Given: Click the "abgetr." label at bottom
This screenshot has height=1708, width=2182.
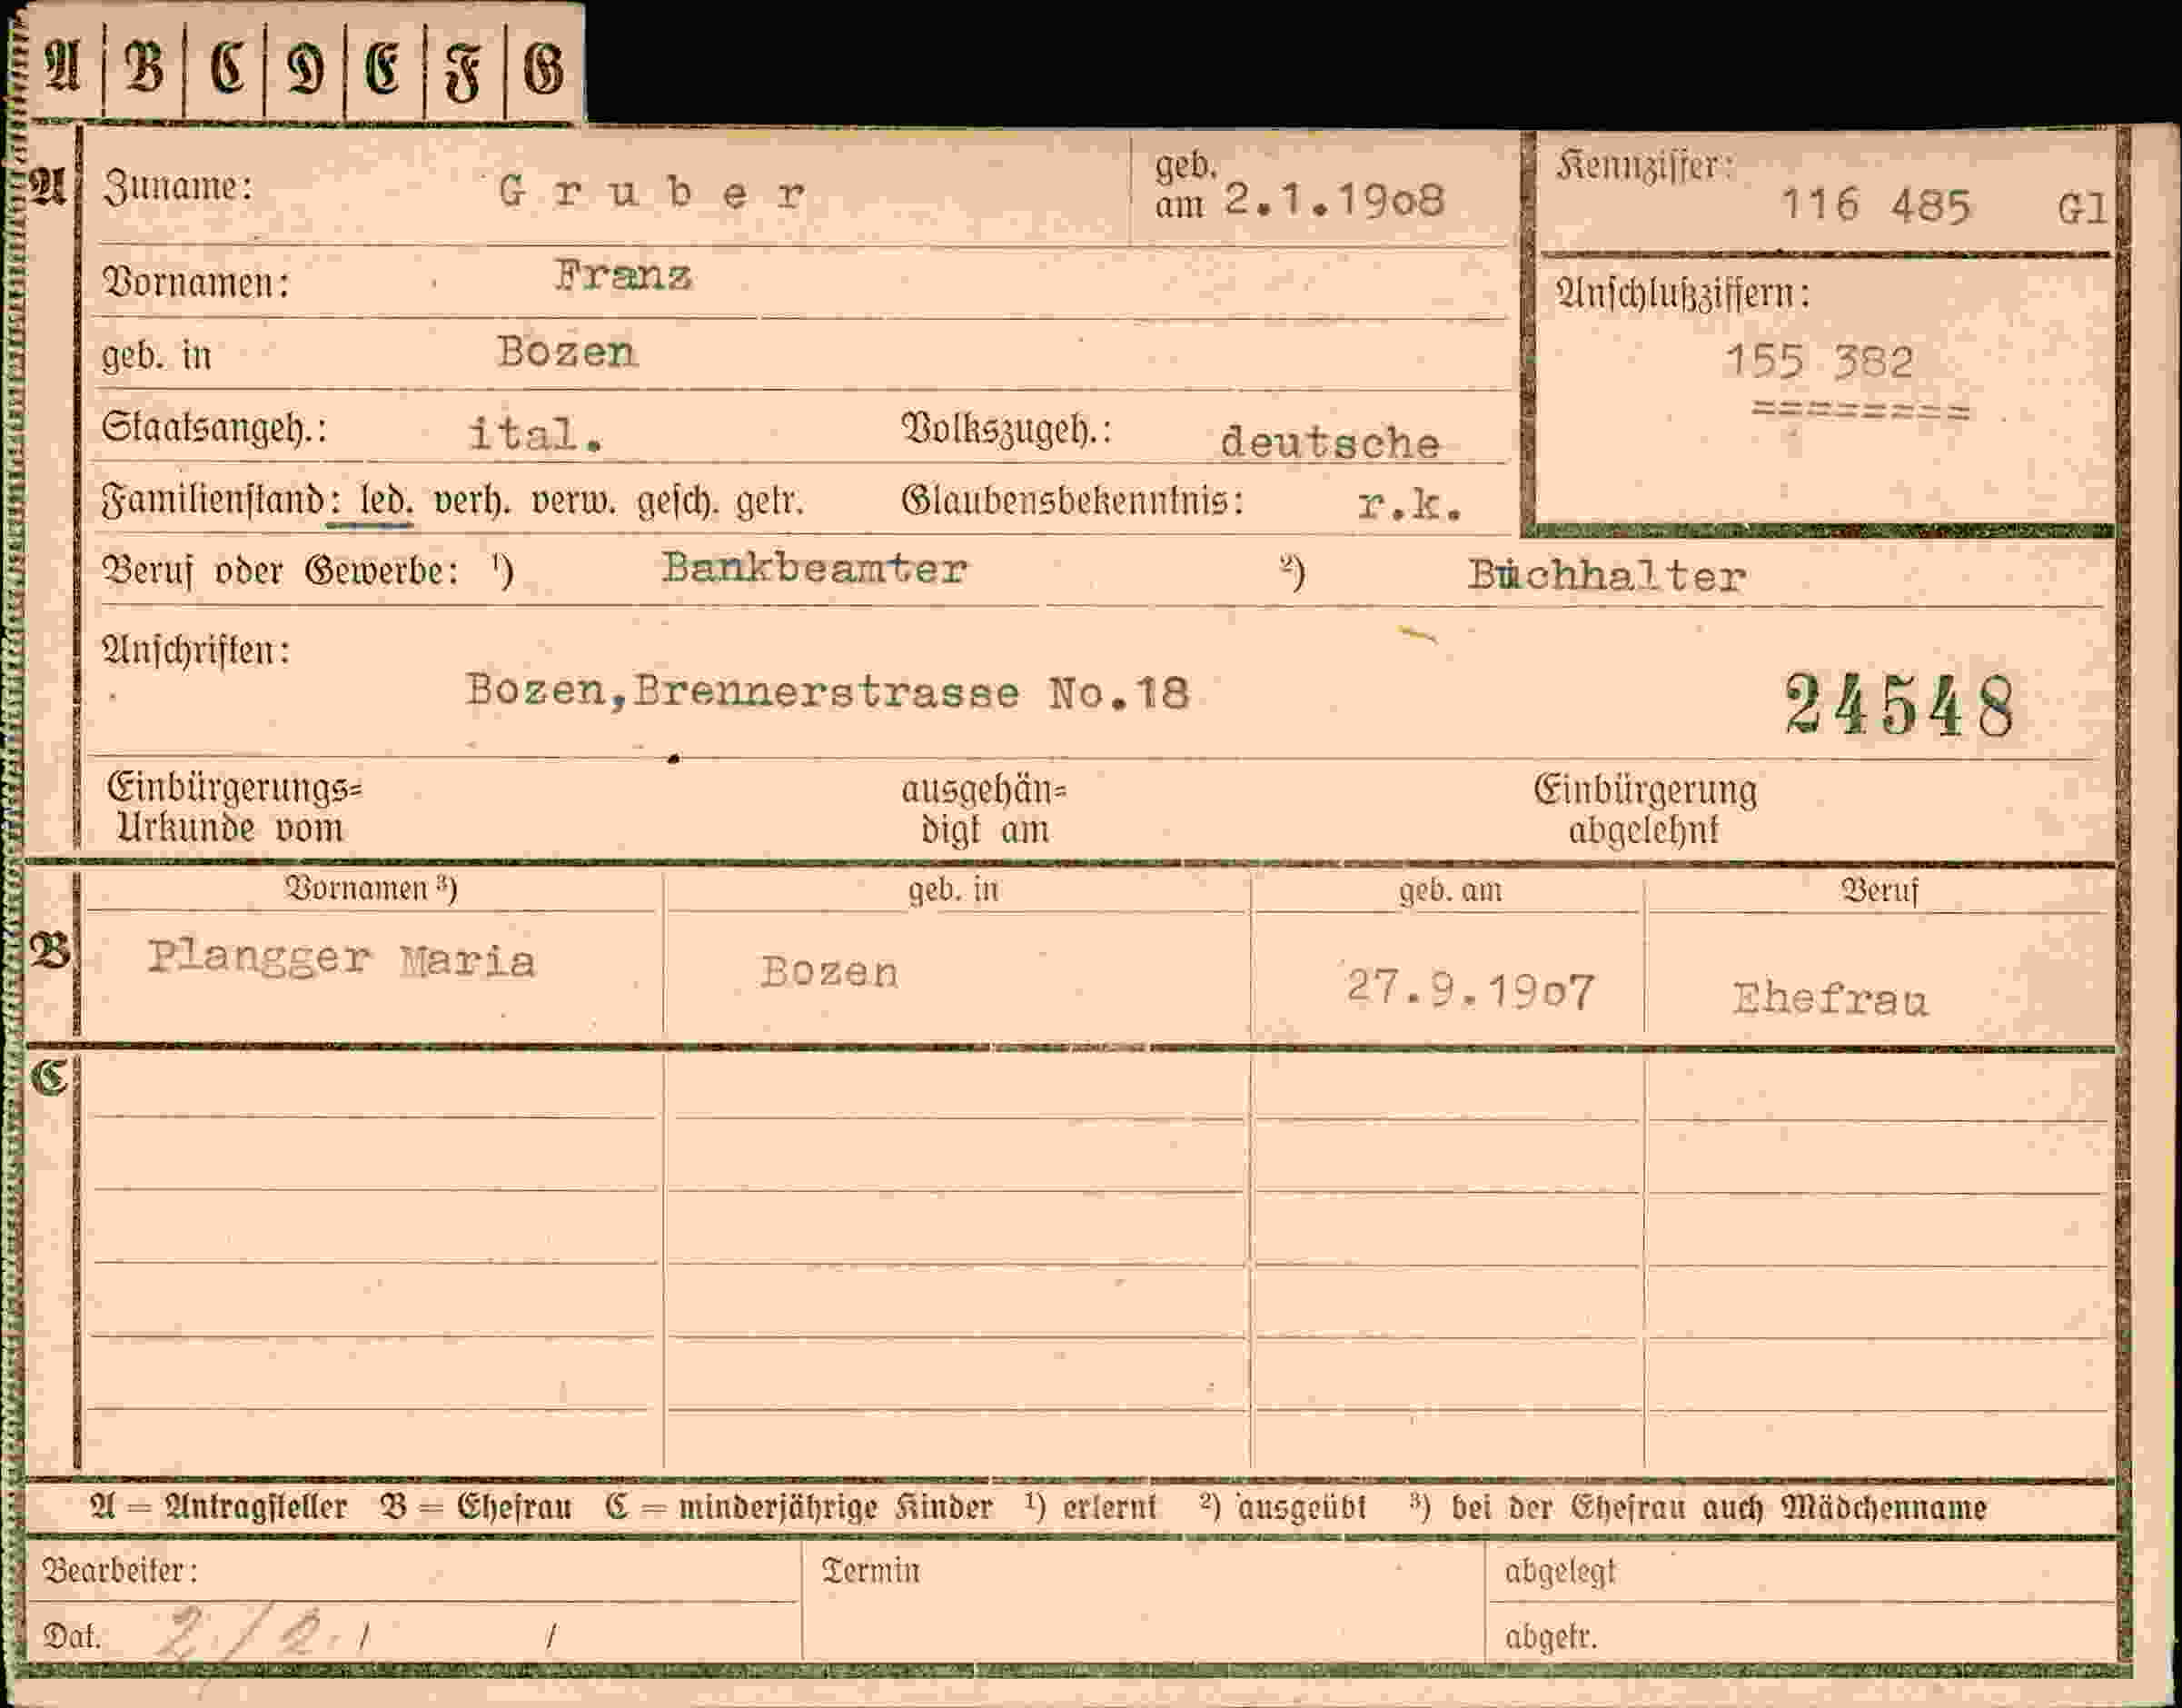Looking at the screenshot, I should 1551,1637.
